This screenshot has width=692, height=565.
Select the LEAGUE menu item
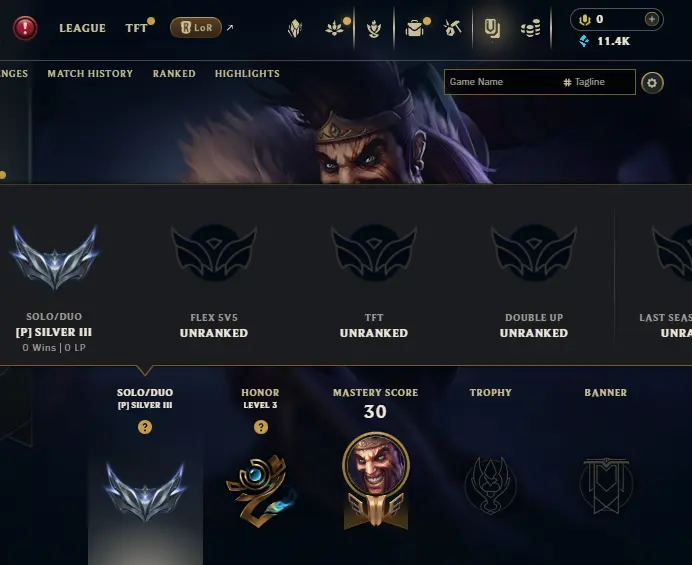pyautogui.click(x=83, y=28)
